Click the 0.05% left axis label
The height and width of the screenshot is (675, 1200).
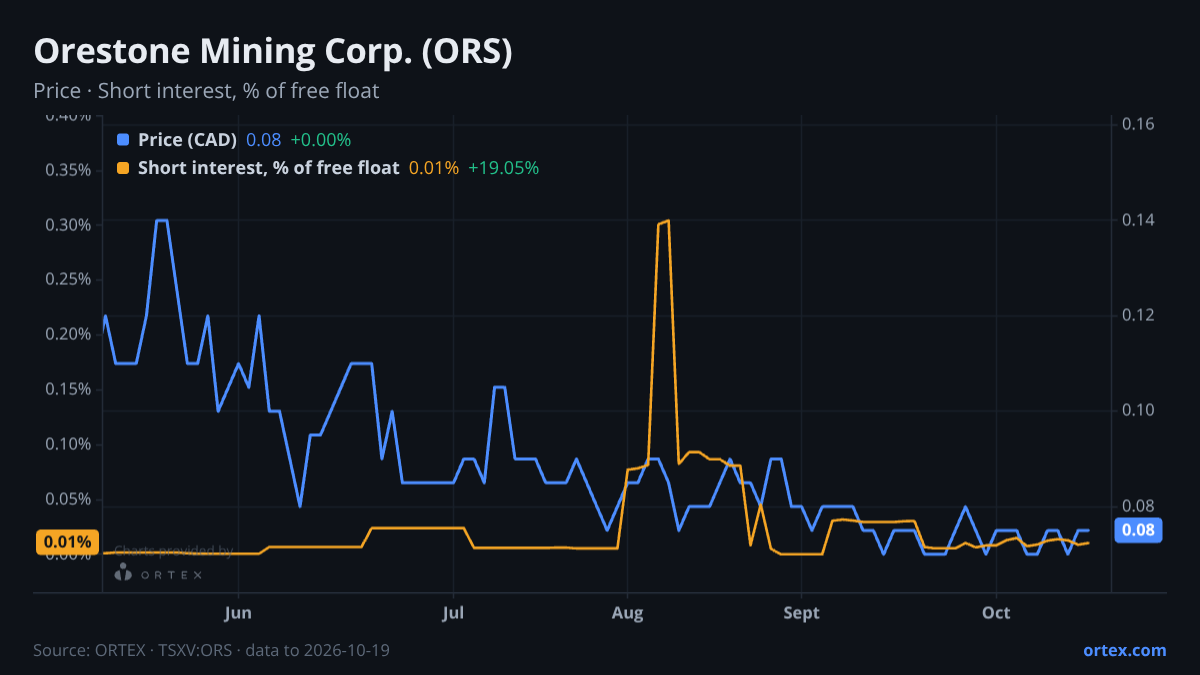coord(69,499)
